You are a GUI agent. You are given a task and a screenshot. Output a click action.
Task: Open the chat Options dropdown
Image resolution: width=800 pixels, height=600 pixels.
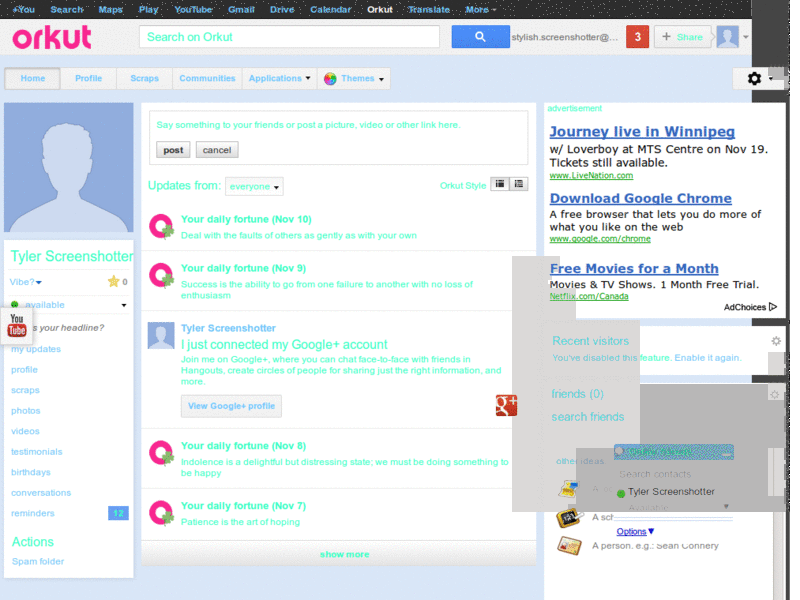tap(635, 532)
